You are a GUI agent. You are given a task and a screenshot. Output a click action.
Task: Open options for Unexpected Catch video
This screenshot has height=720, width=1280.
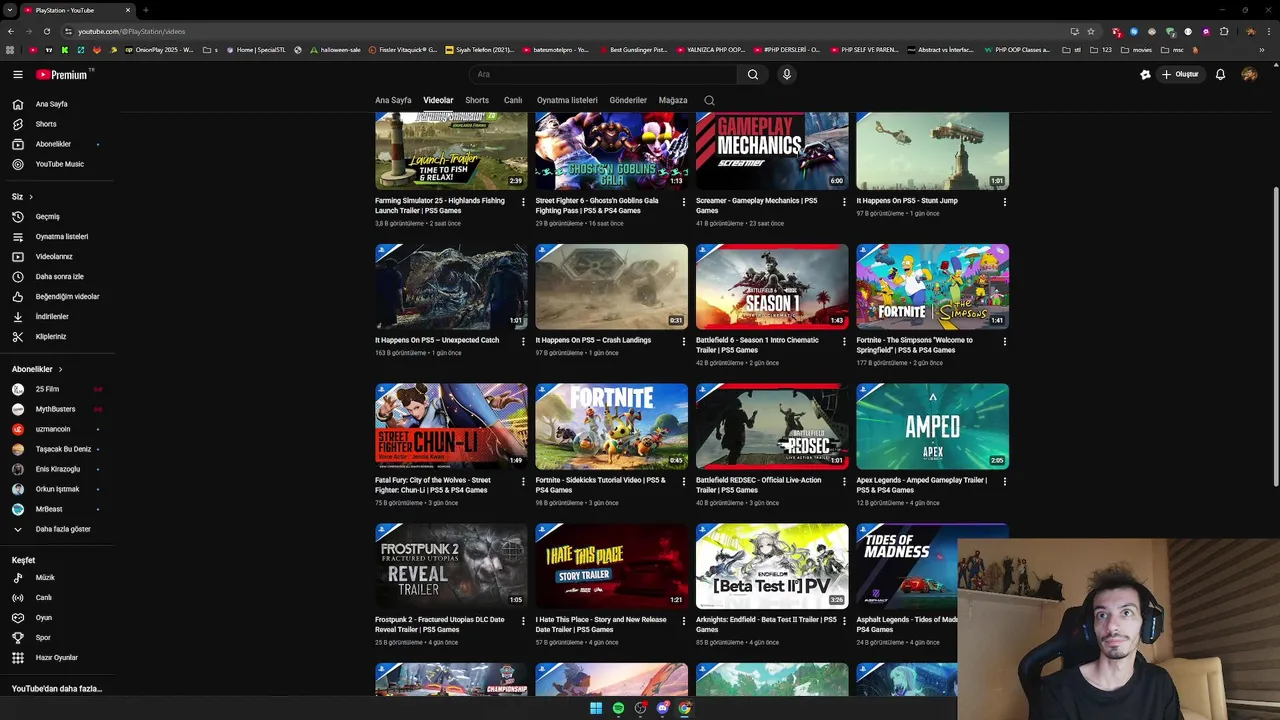[523, 341]
